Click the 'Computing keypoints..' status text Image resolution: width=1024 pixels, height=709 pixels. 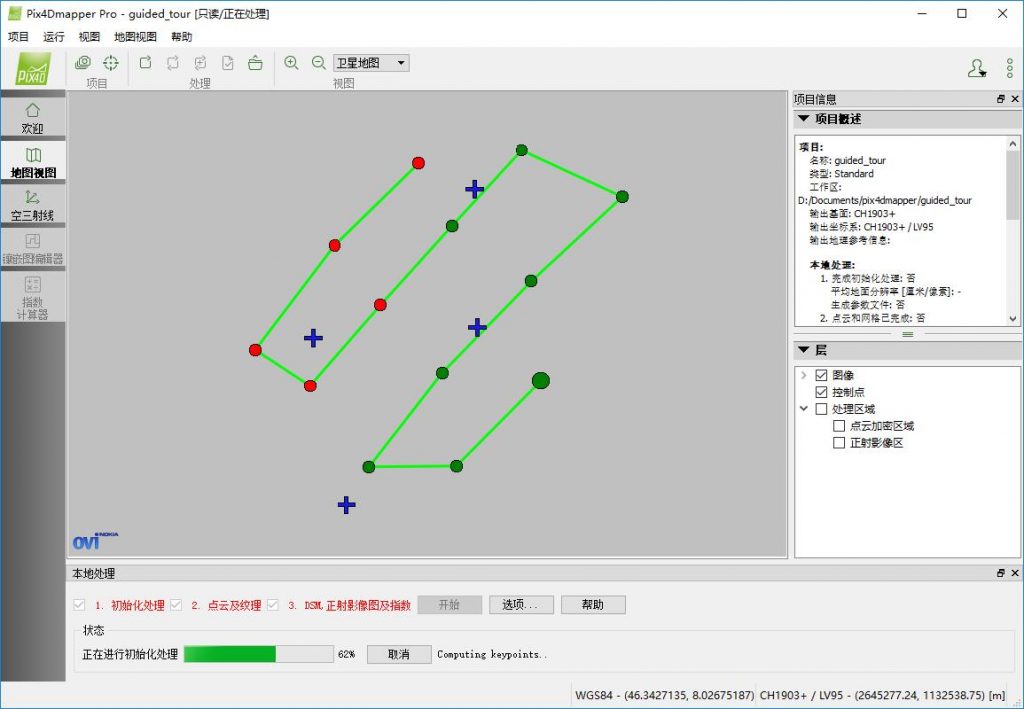point(492,654)
